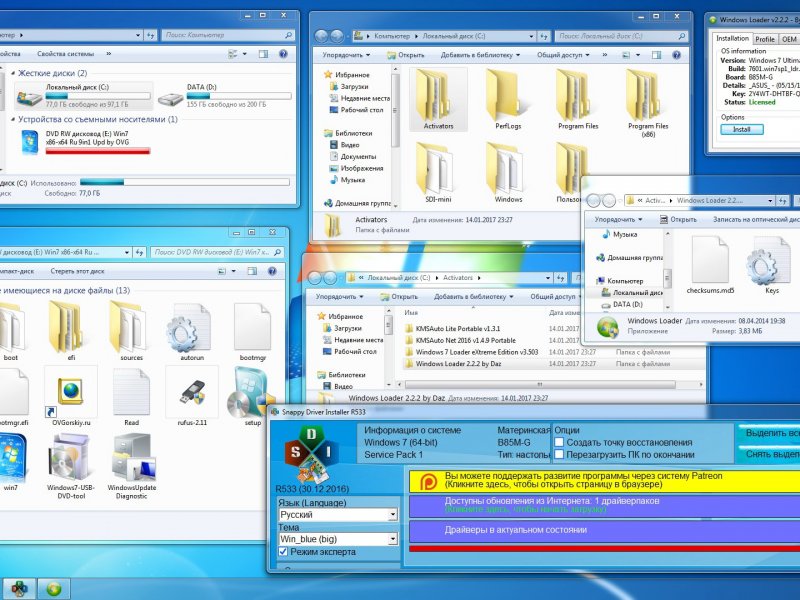Toggle preview pane in the DVD drive window
The height and width of the screenshot is (600, 800).
252,271
